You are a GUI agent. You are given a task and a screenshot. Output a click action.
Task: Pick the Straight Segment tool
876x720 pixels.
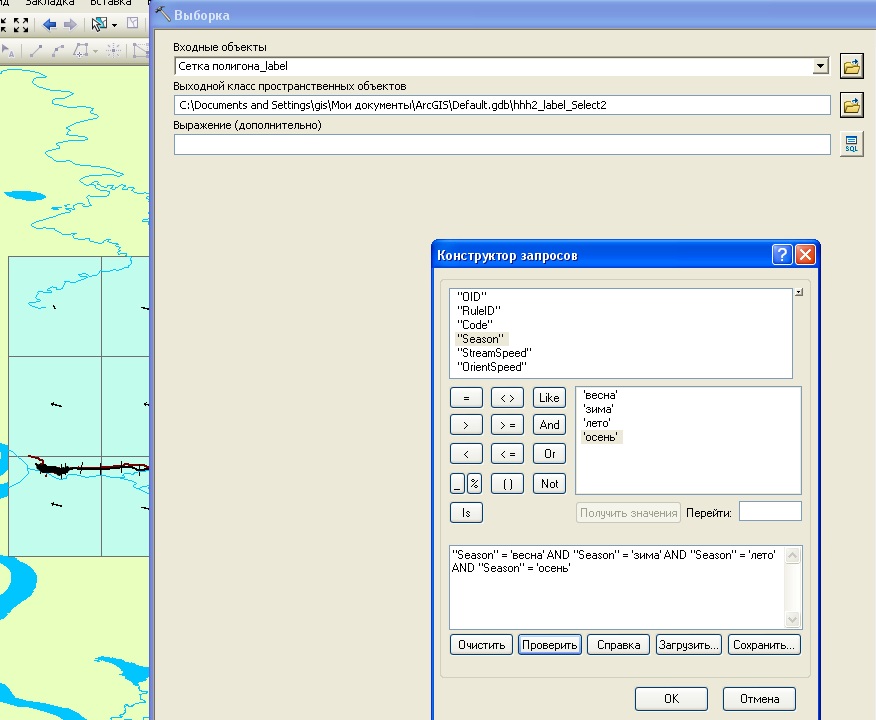point(36,51)
